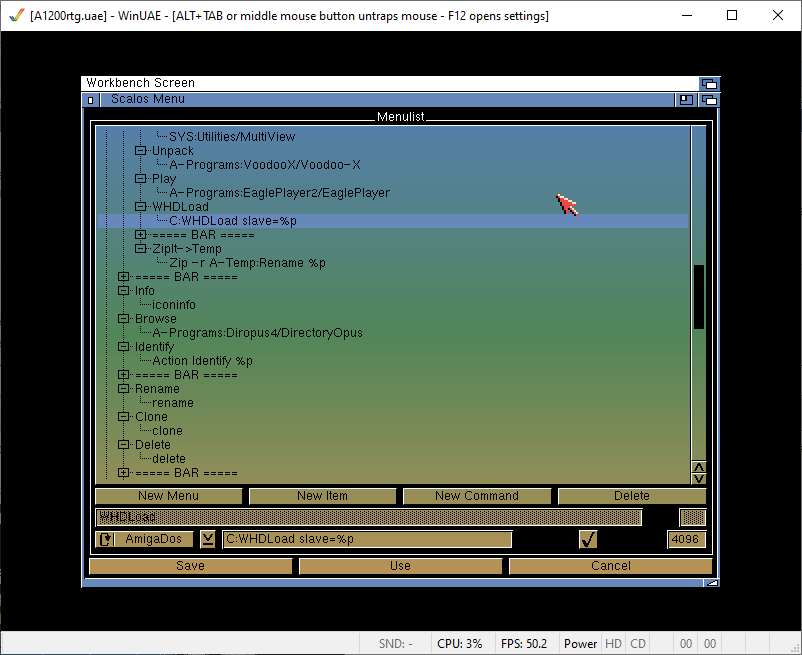Screen dimensions: 802x655
Task: Click the Power indicator in WinUAE status bar
Action: [x=580, y=644]
